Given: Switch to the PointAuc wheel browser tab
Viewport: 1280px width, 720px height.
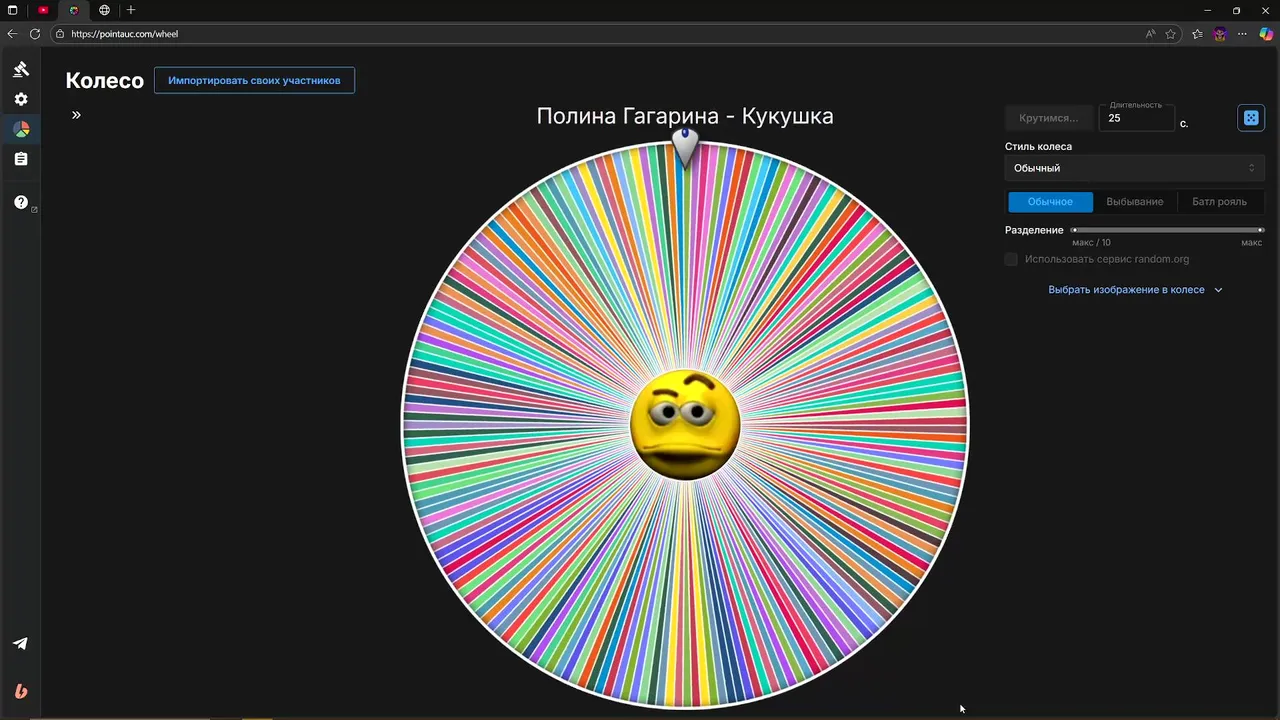Looking at the screenshot, I should coord(74,10).
